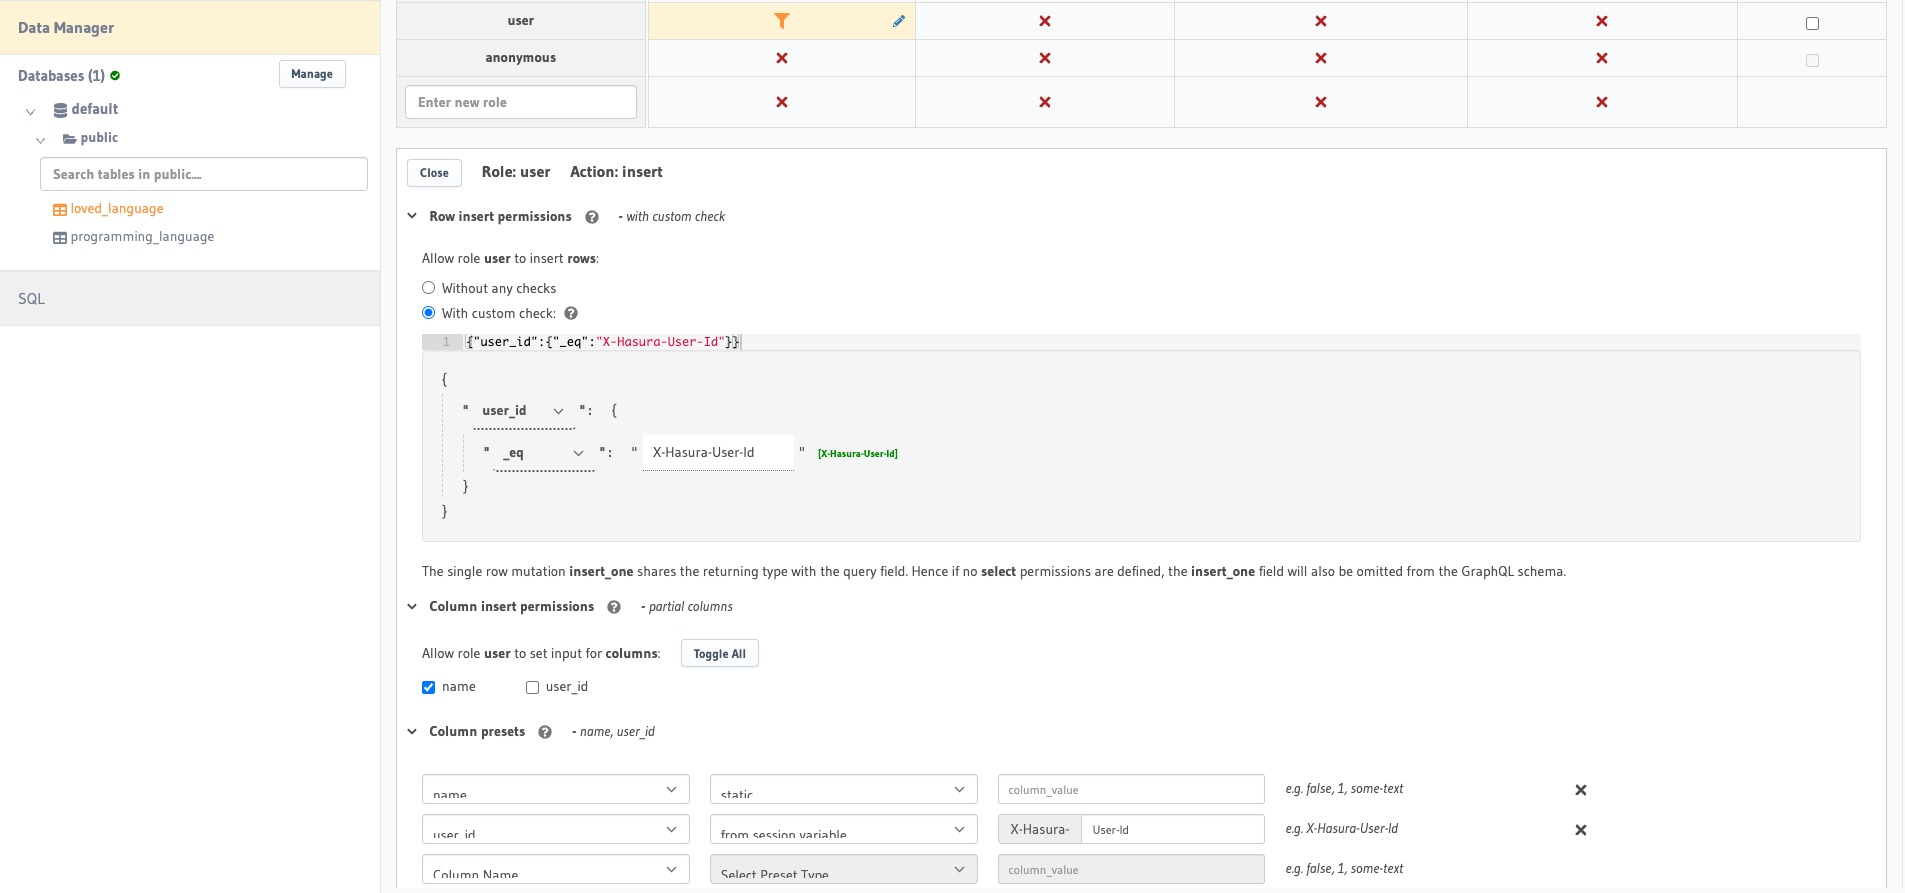1905x893 pixels.
Task: Click user row's red cross in second permission column
Action: (1045, 21)
